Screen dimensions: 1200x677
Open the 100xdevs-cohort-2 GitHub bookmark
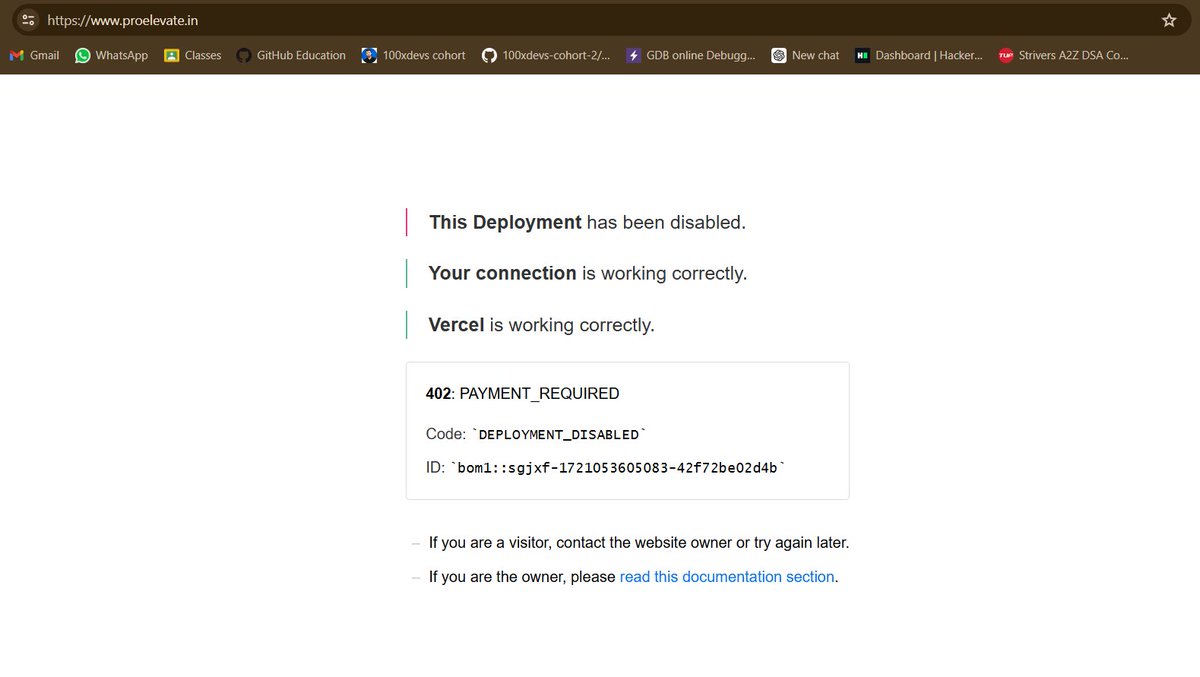[546, 56]
